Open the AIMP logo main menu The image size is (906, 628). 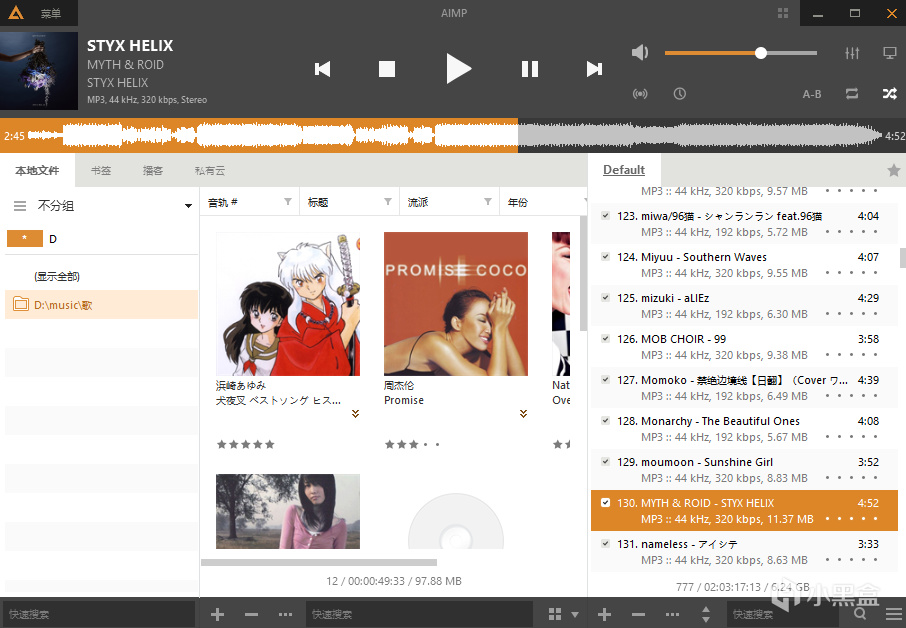pyautogui.click(x=16, y=13)
